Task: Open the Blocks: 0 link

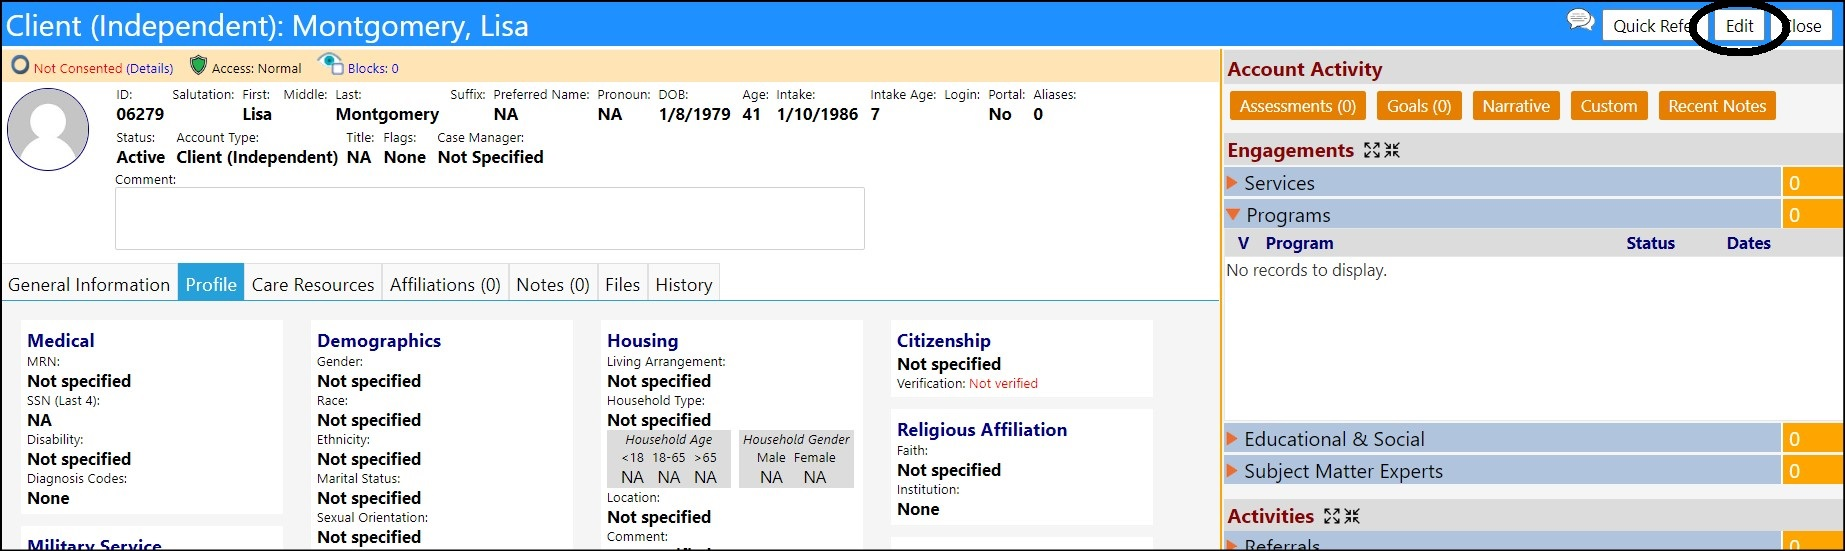Action: 373,68
